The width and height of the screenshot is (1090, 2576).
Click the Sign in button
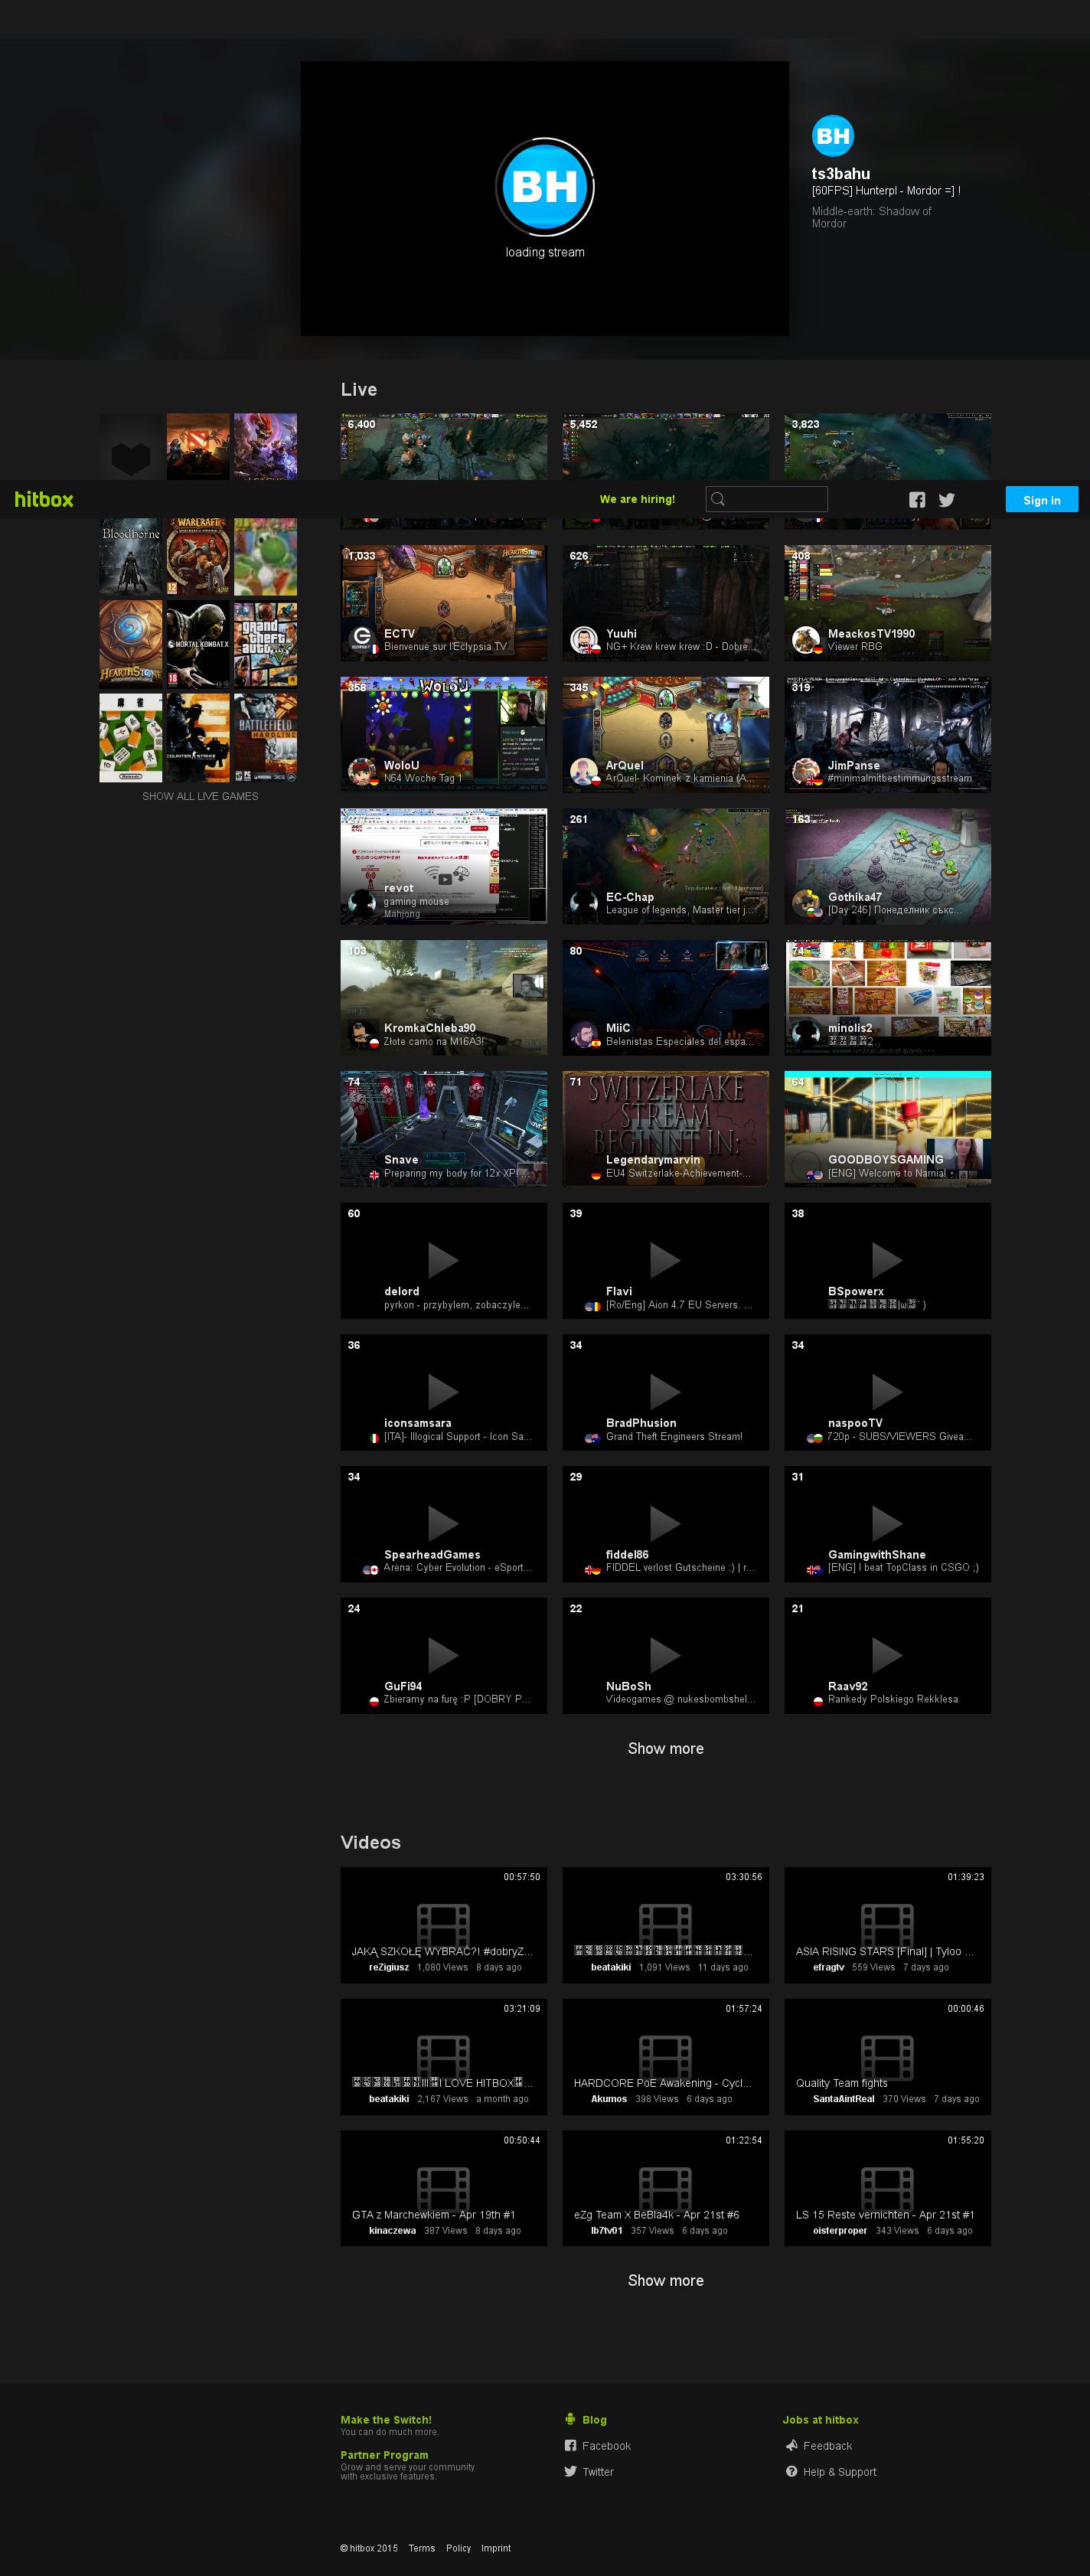[1041, 500]
